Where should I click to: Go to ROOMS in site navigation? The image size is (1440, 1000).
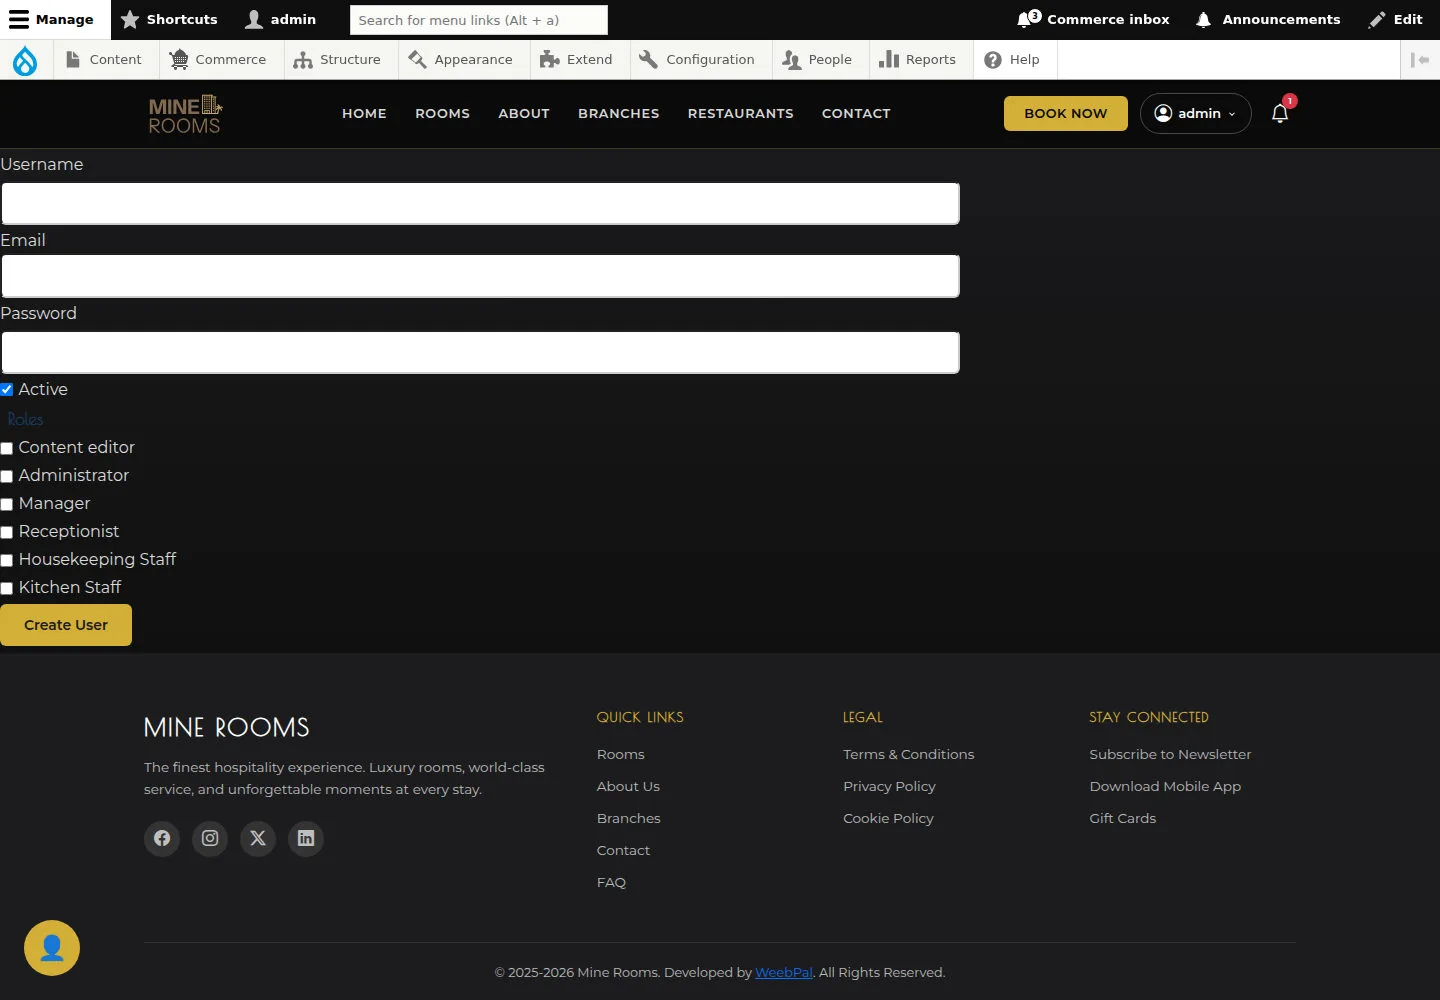tap(442, 114)
